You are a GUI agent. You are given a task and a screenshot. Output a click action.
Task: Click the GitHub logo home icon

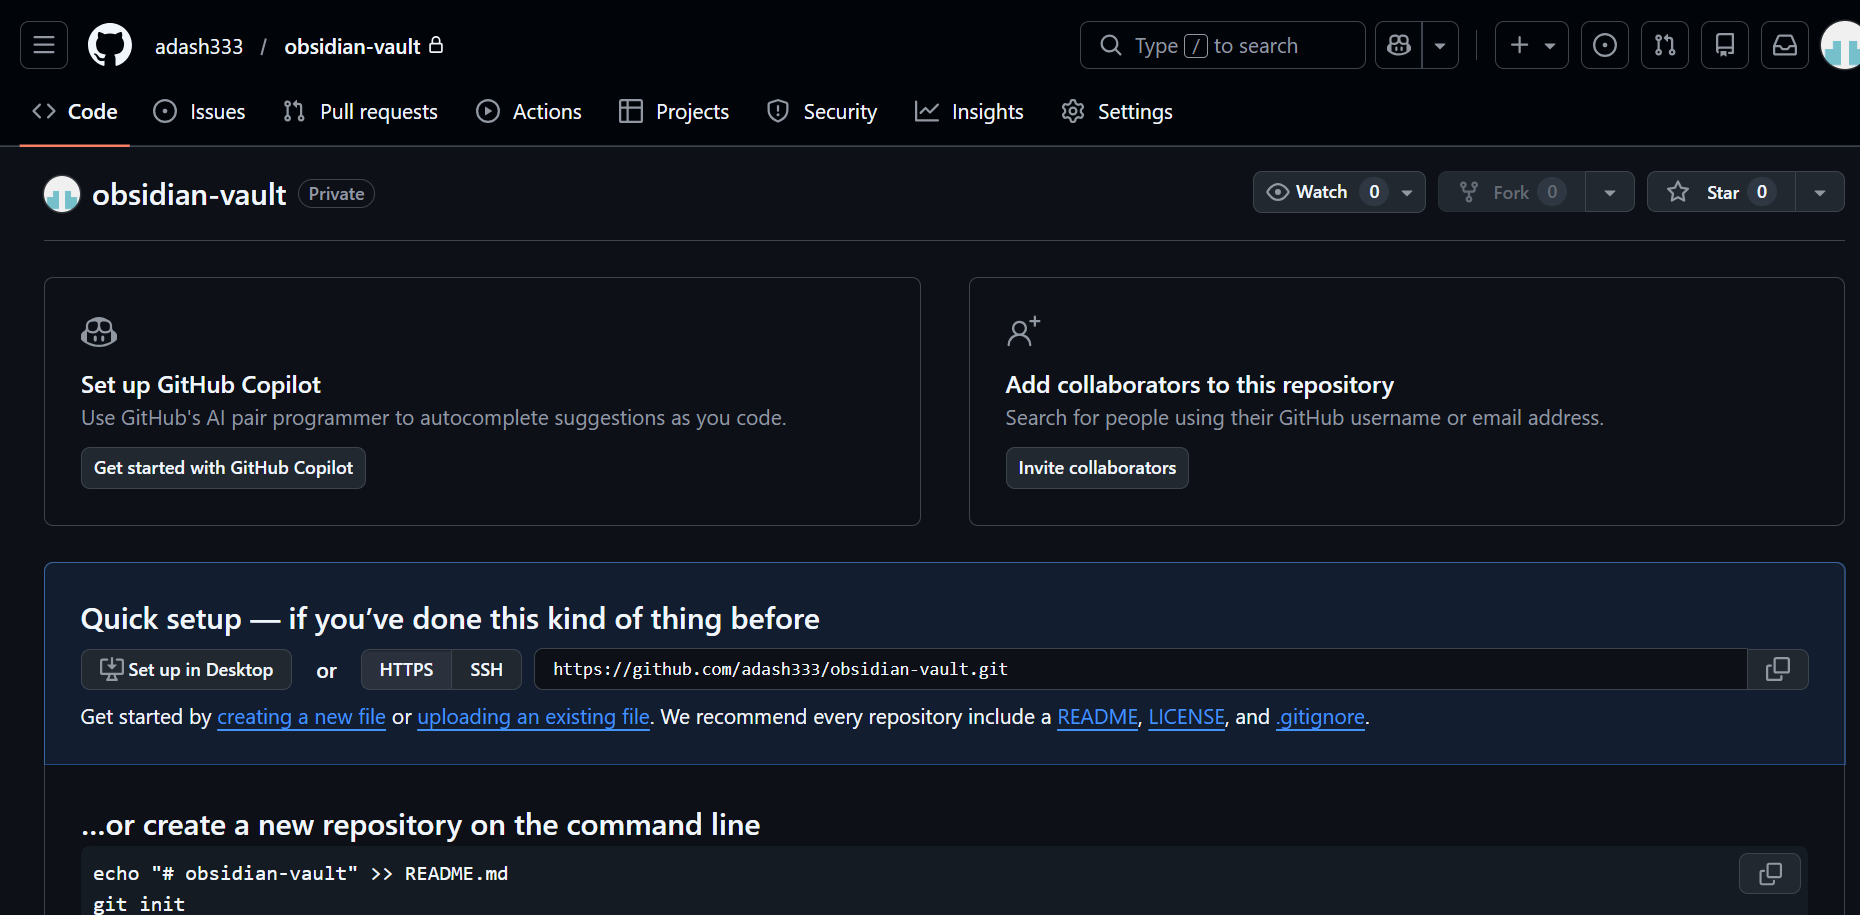[x=110, y=45]
